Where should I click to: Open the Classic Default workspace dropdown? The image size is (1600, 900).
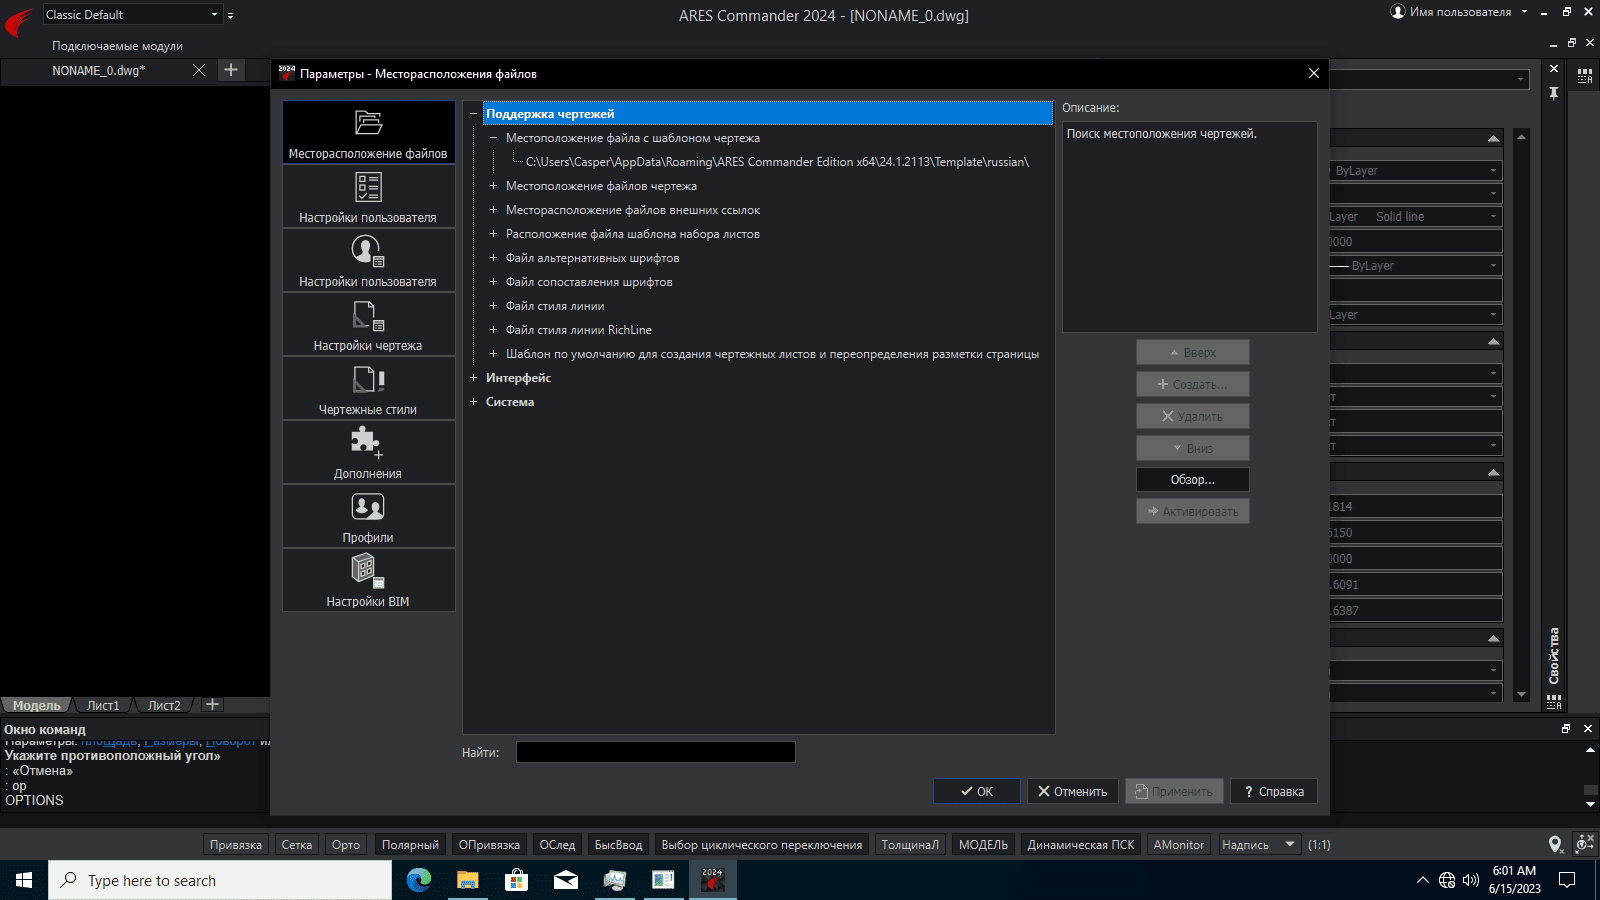click(132, 14)
